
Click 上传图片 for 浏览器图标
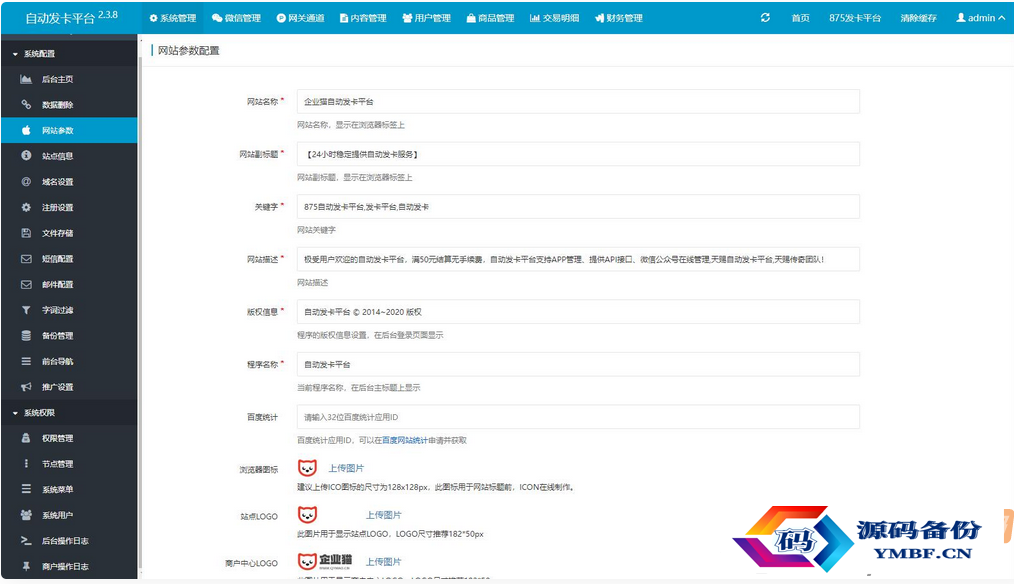(346, 468)
